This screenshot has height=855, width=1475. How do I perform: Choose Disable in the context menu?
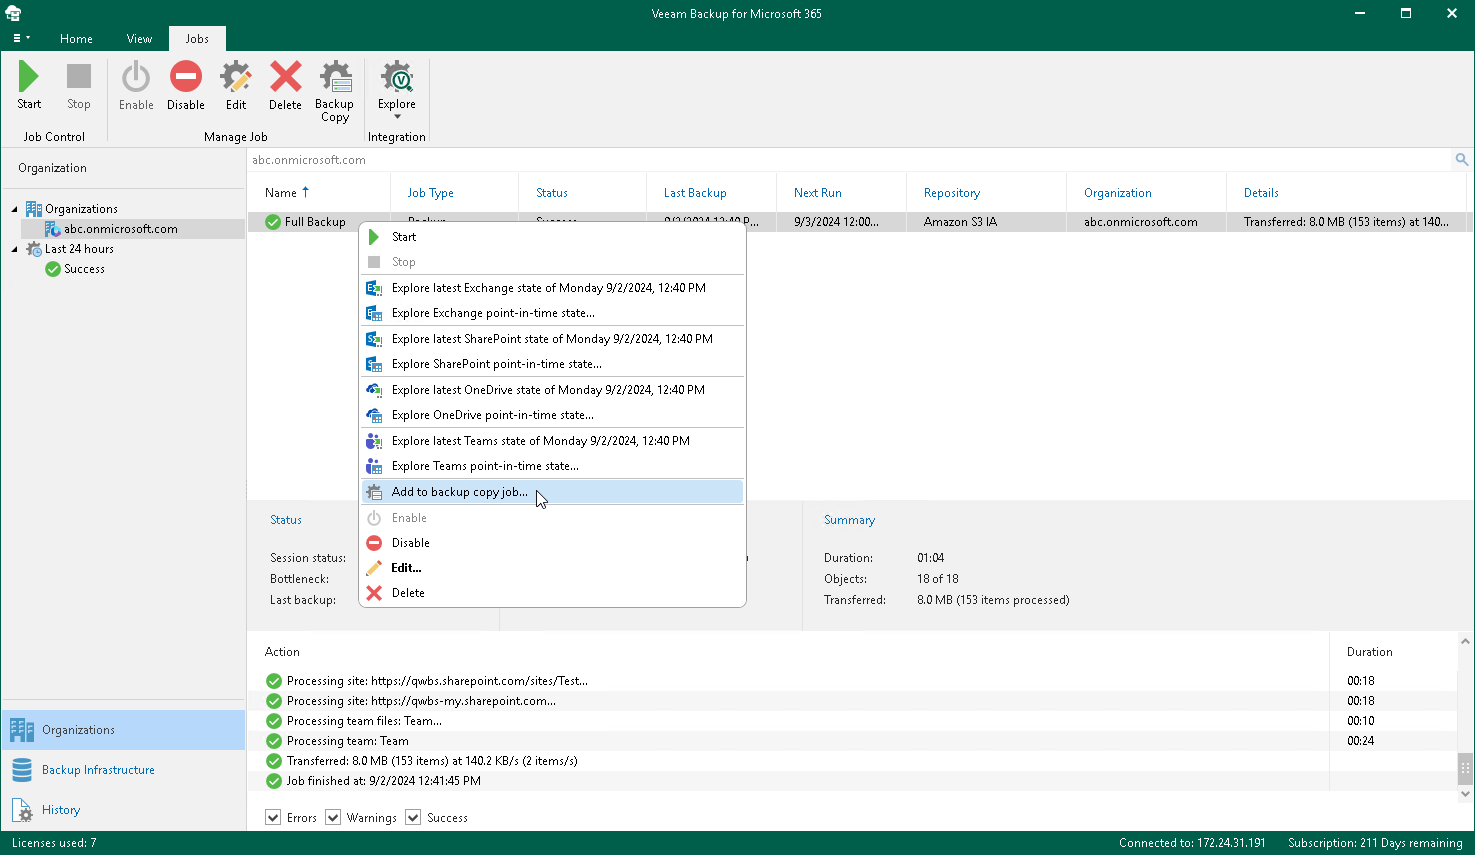point(552,543)
